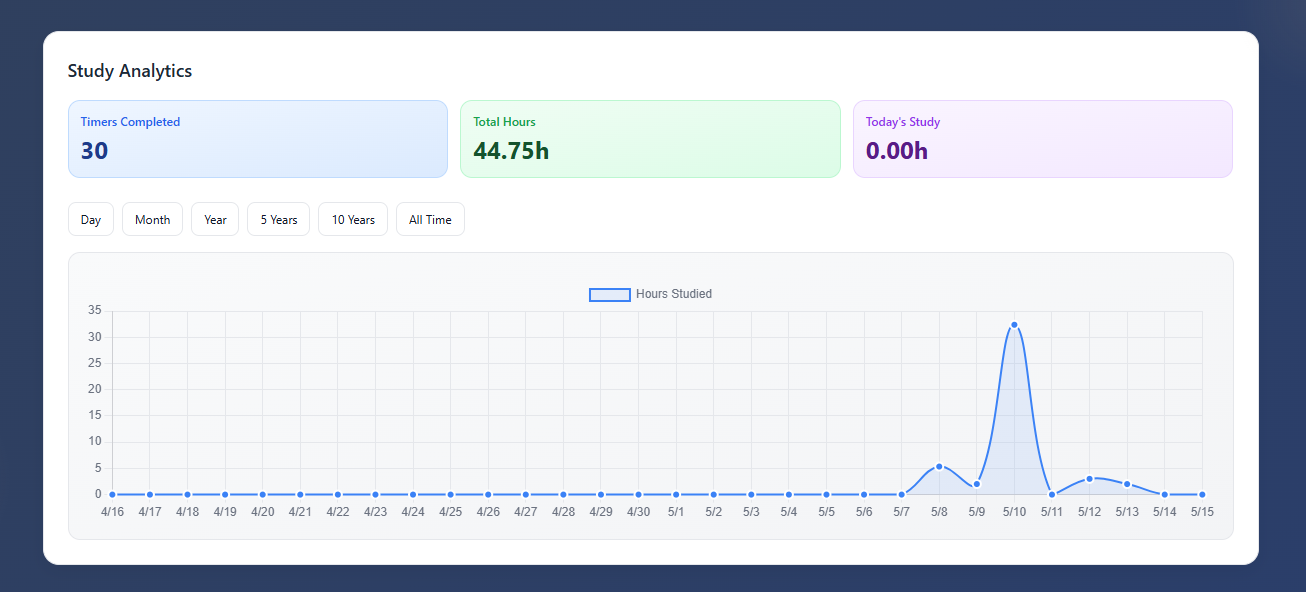Click the 4/20 x-axis label

click(x=263, y=512)
